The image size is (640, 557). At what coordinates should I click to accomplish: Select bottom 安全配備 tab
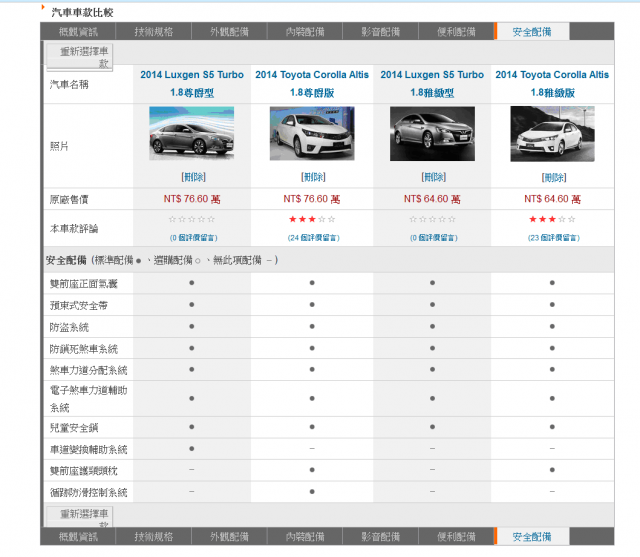[x=532, y=536]
